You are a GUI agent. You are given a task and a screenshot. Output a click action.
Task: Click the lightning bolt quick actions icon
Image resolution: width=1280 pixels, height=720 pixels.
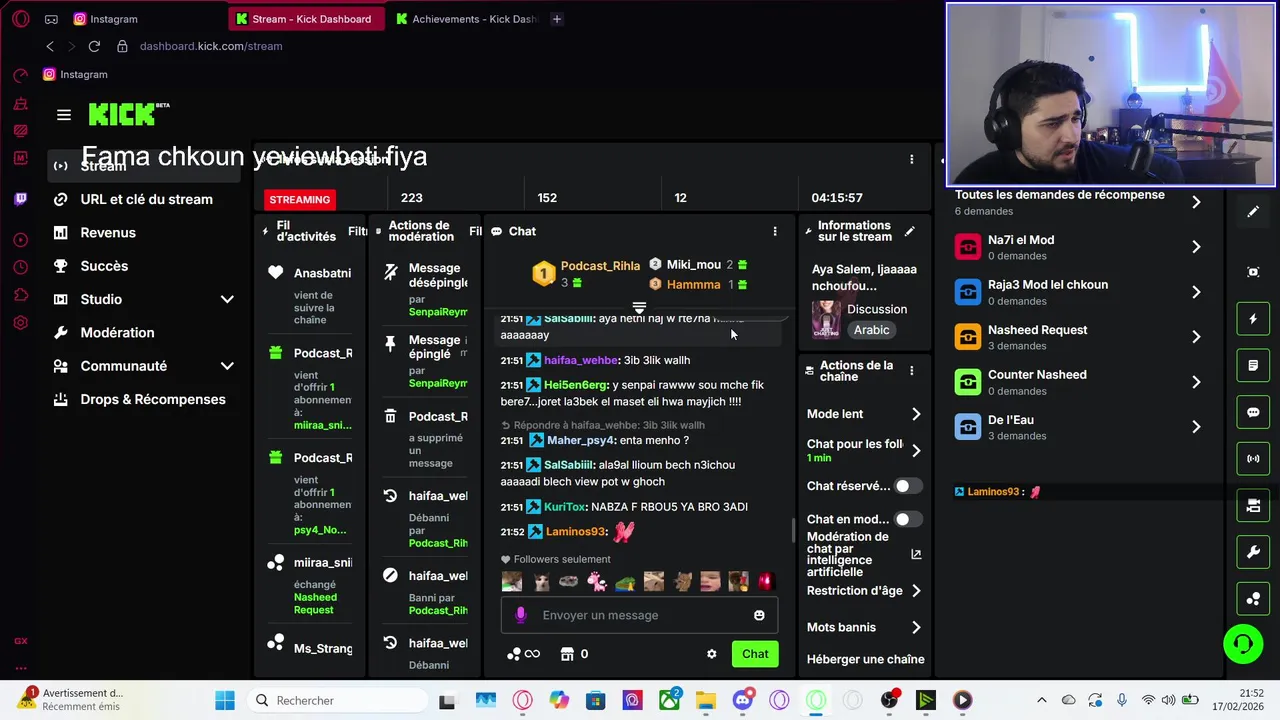(x=1253, y=319)
